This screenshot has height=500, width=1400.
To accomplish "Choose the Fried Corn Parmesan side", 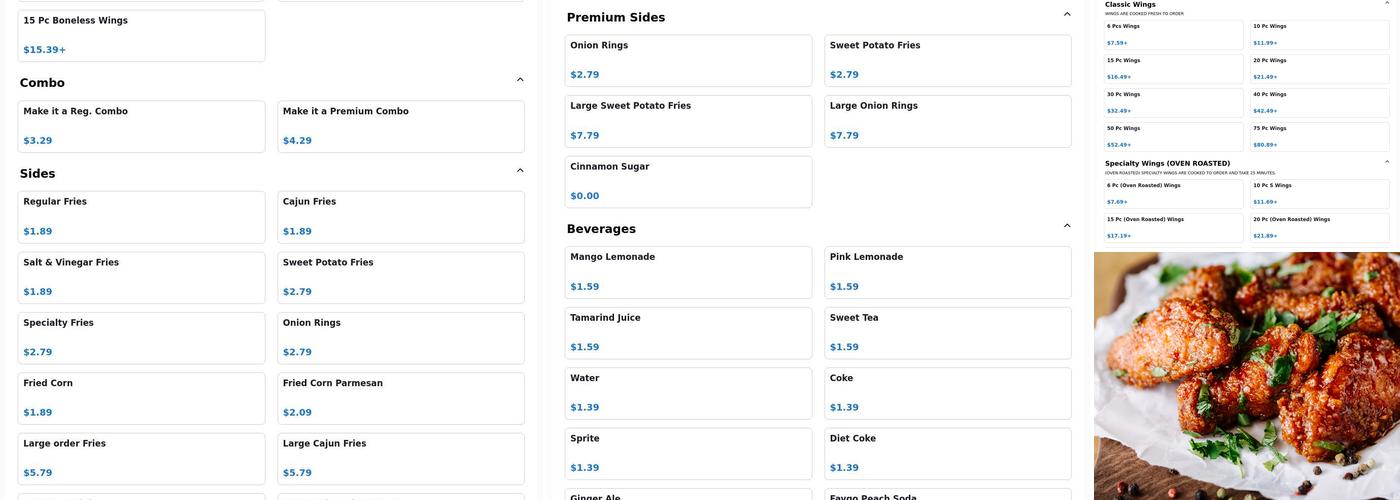I will click(x=400, y=398).
